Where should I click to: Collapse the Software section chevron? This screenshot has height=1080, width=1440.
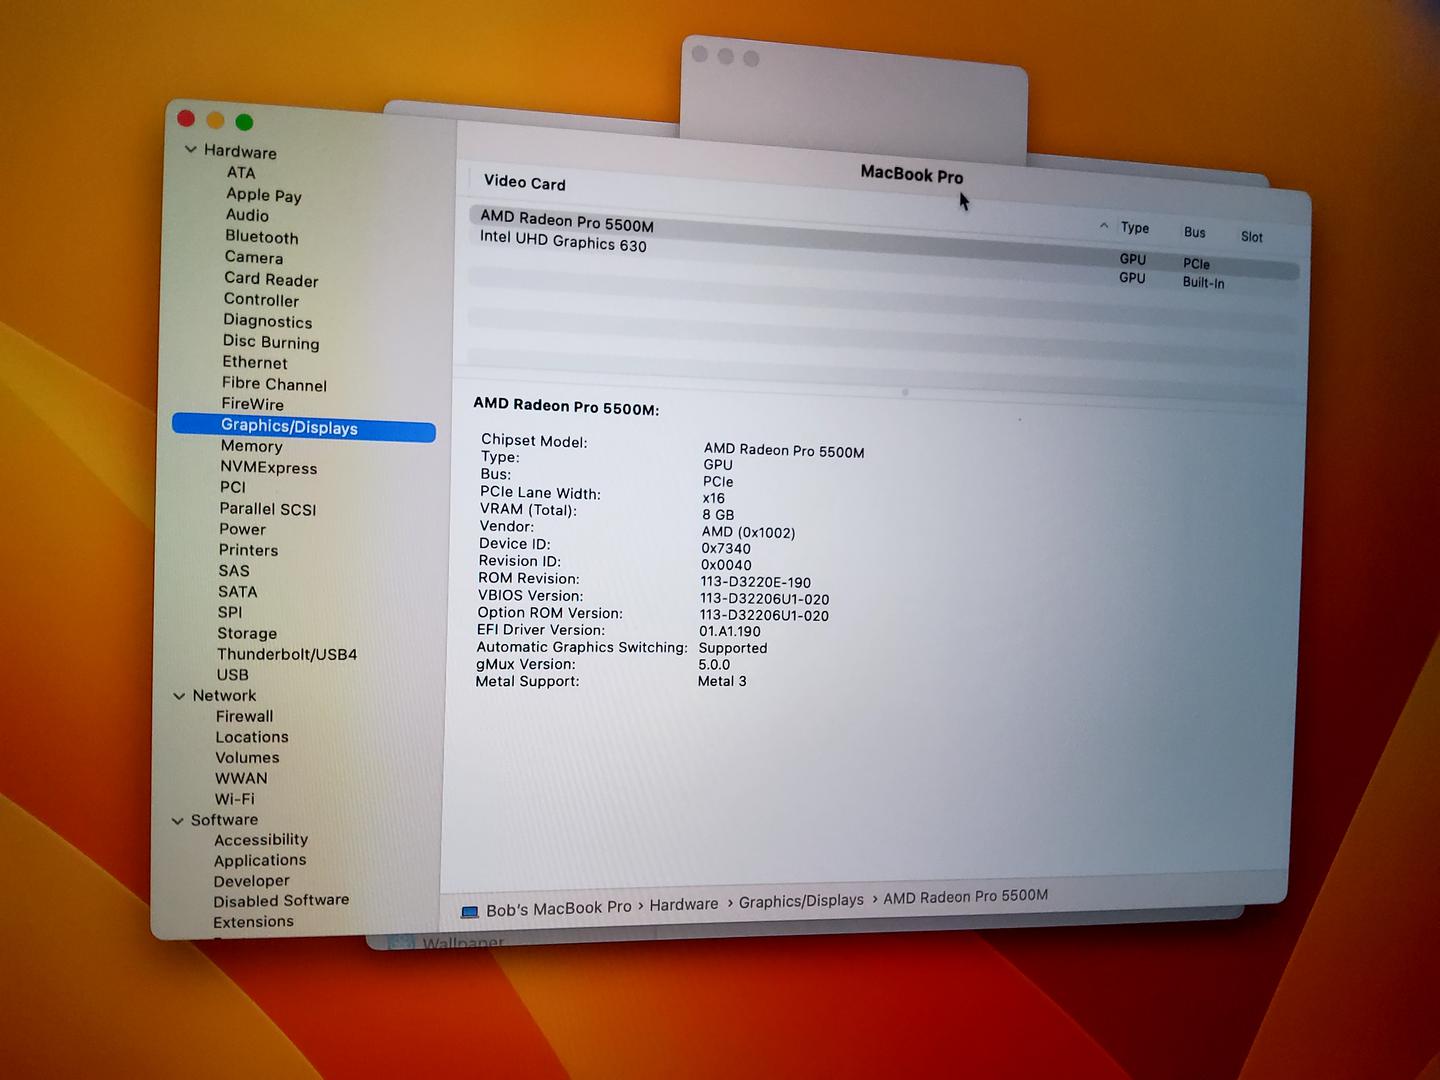point(178,820)
